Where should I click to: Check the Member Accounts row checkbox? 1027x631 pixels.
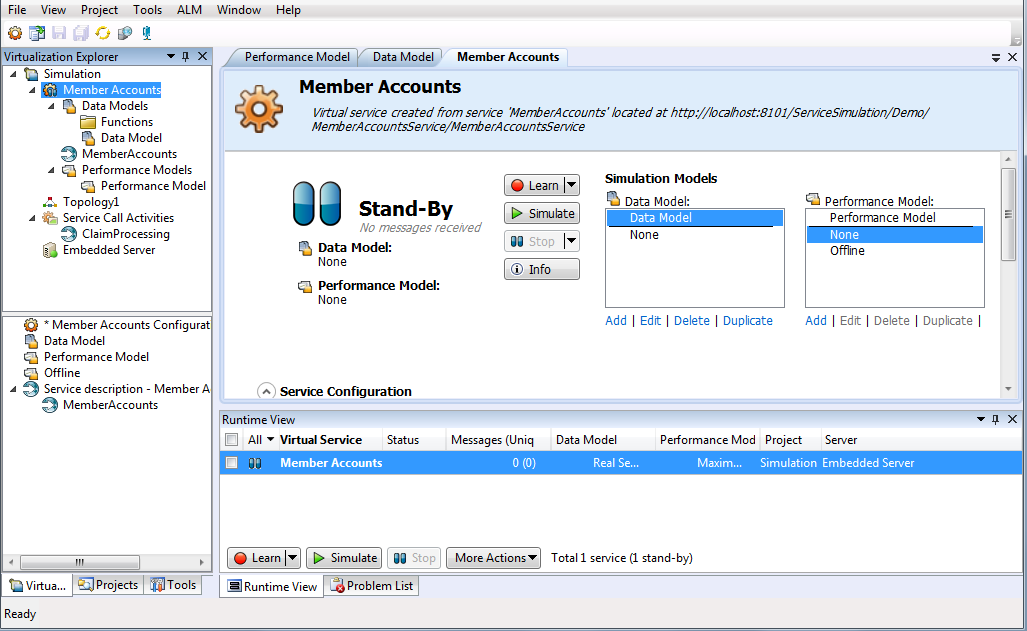(x=232, y=463)
